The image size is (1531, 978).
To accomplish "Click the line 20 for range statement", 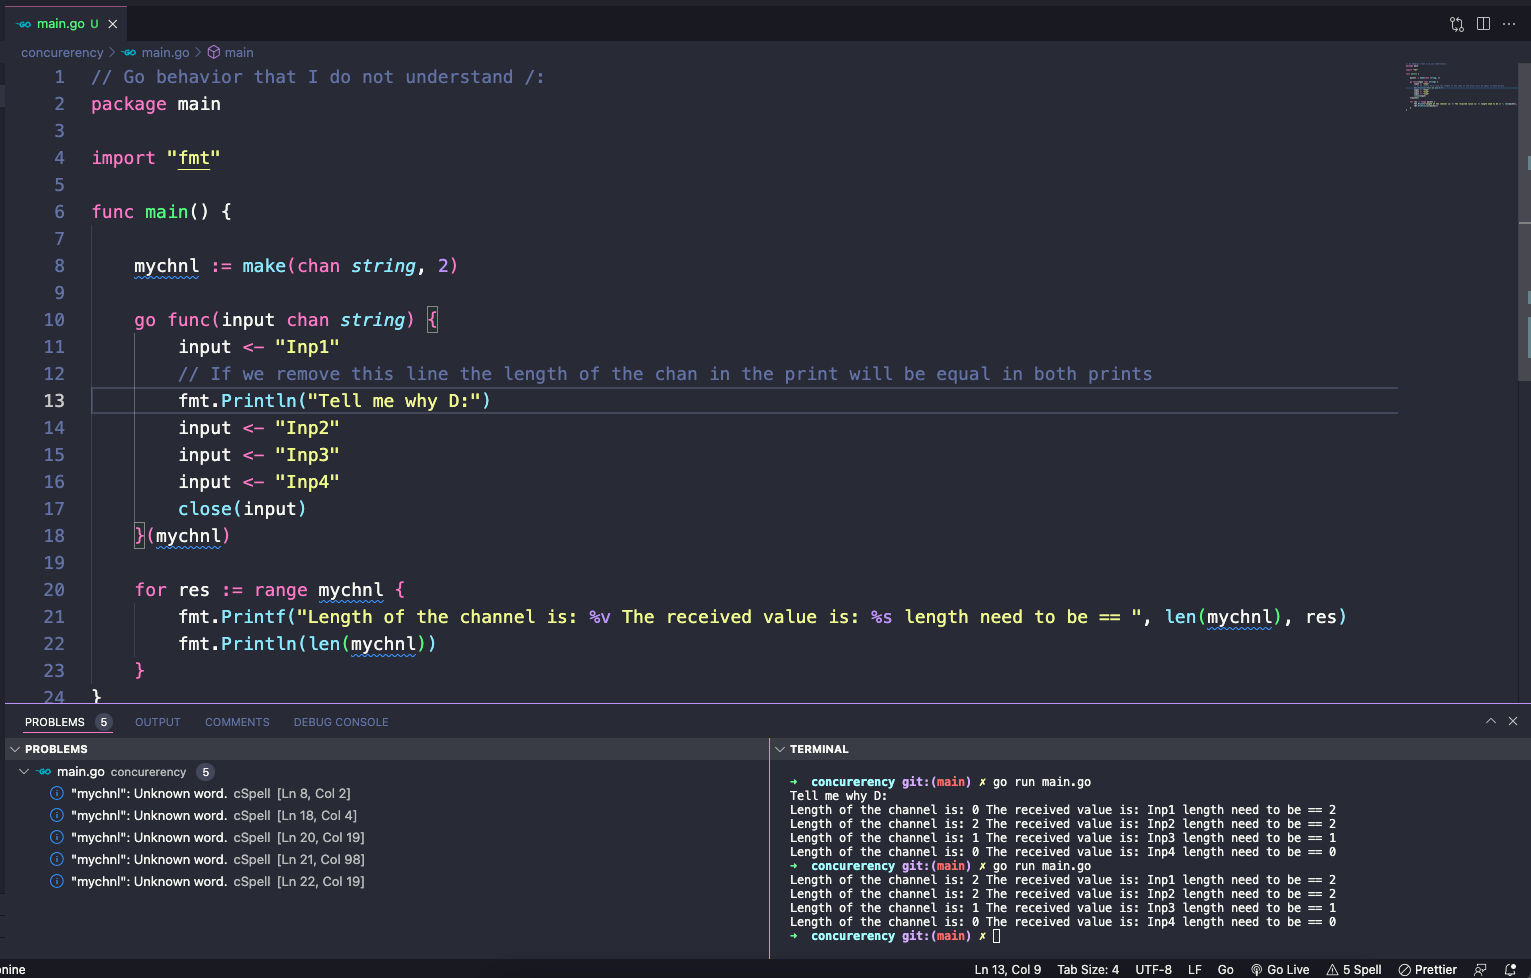I will pos(270,590).
